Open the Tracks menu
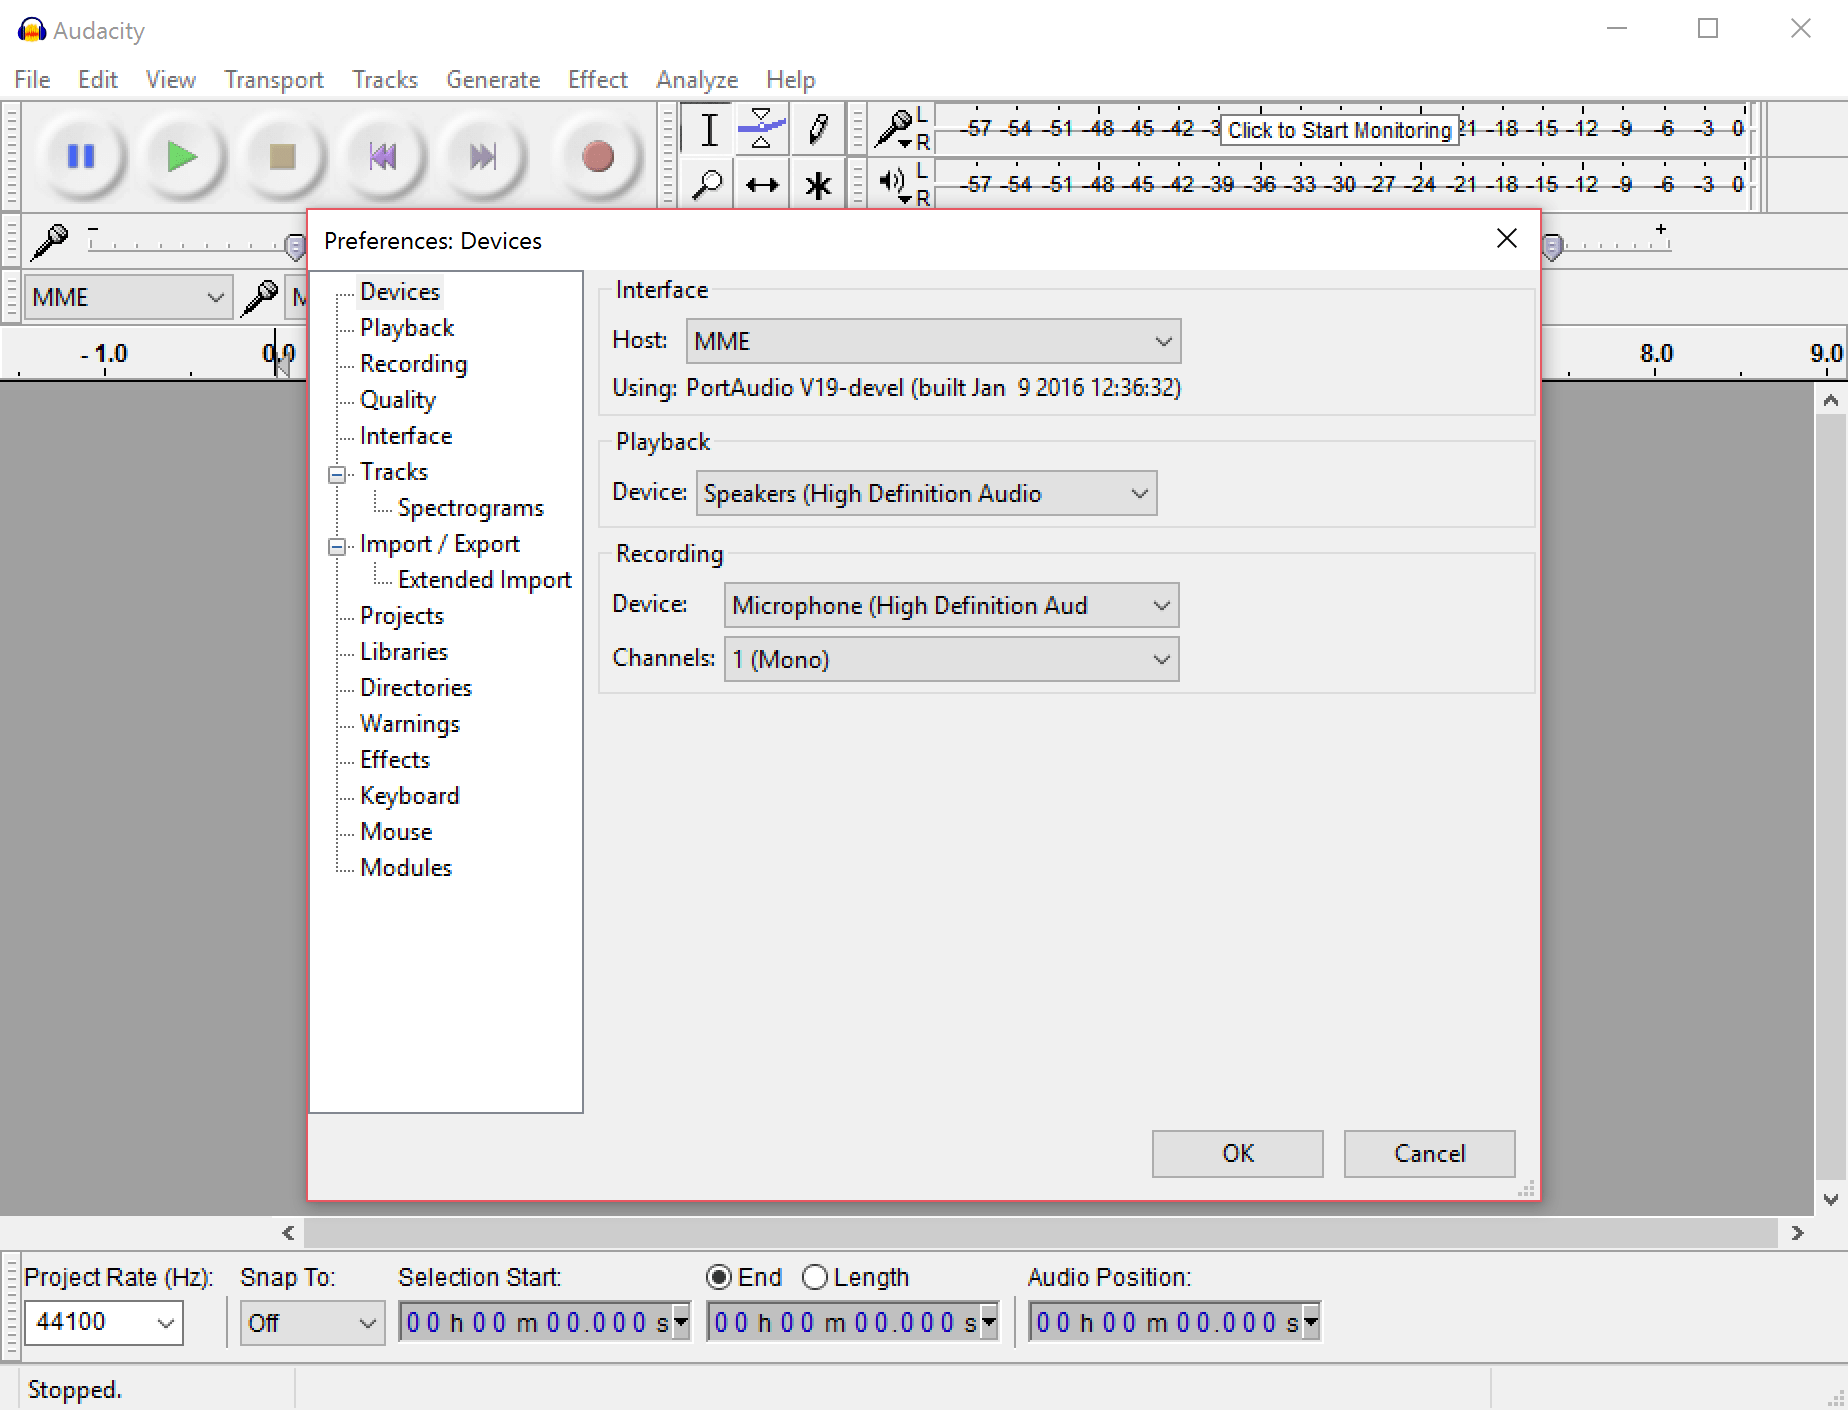This screenshot has height=1410, width=1848. [x=385, y=79]
